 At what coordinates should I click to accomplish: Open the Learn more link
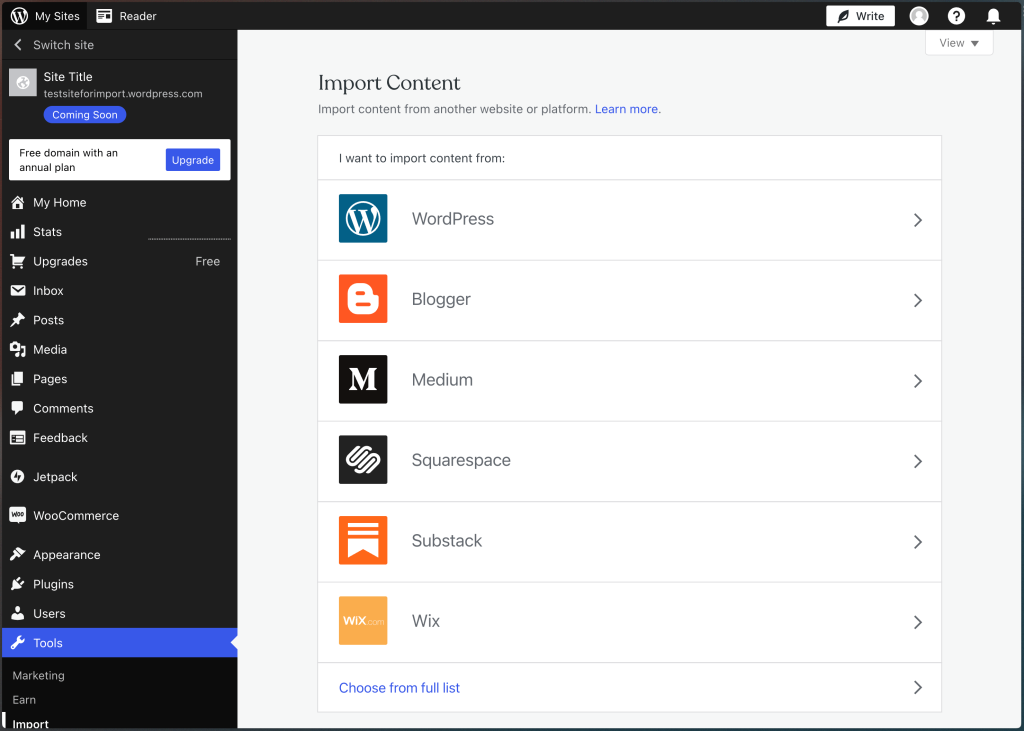click(627, 109)
